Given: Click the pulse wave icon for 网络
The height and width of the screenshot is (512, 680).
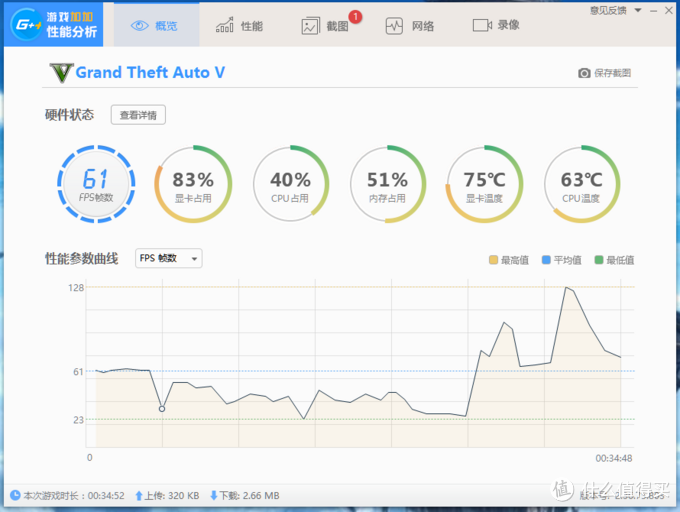Looking at the screenshot, I should coord(394,26).
